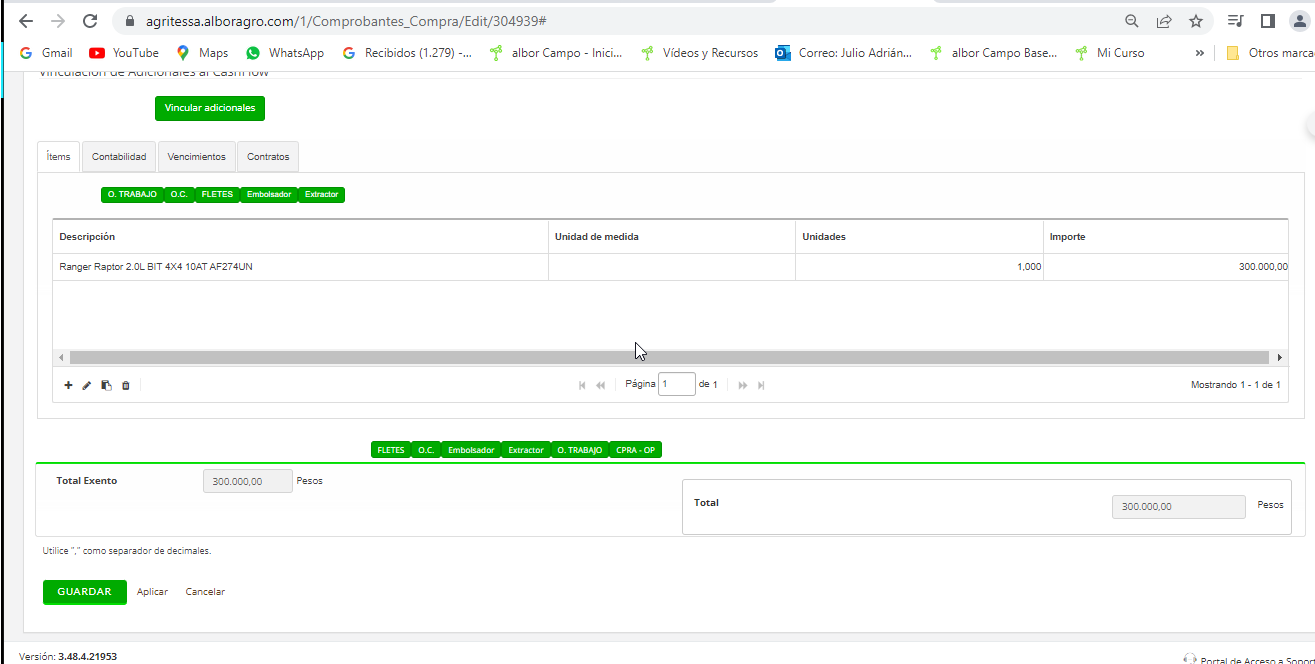
Task: Click O.C. button above items grid
Action: 179,194
